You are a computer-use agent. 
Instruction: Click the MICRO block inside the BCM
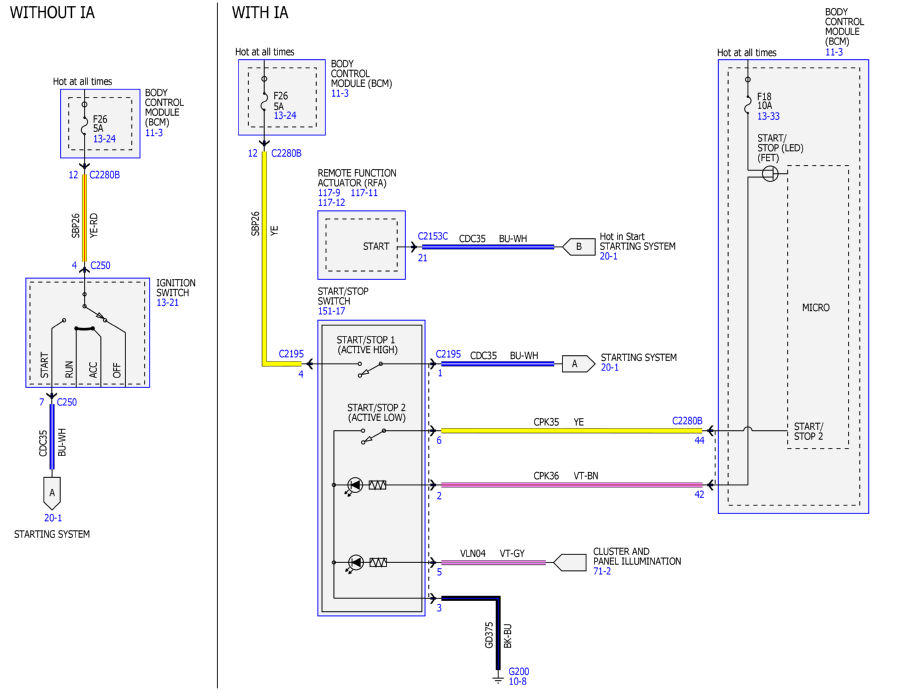pyautogui.click(x=817, y=307)
